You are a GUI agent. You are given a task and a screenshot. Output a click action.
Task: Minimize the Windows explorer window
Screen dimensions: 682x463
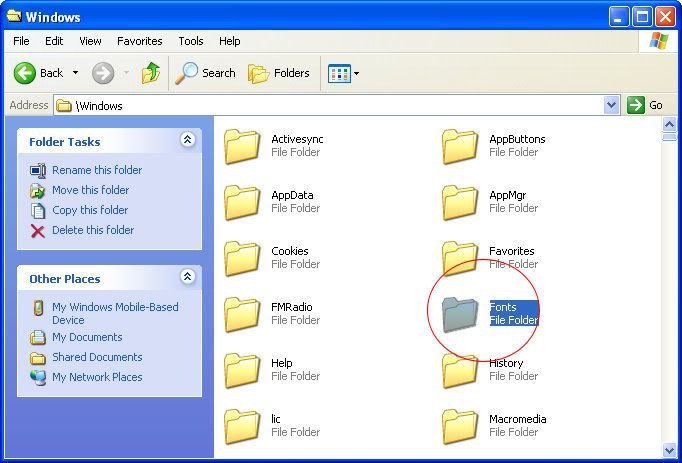tap(618, 17)
